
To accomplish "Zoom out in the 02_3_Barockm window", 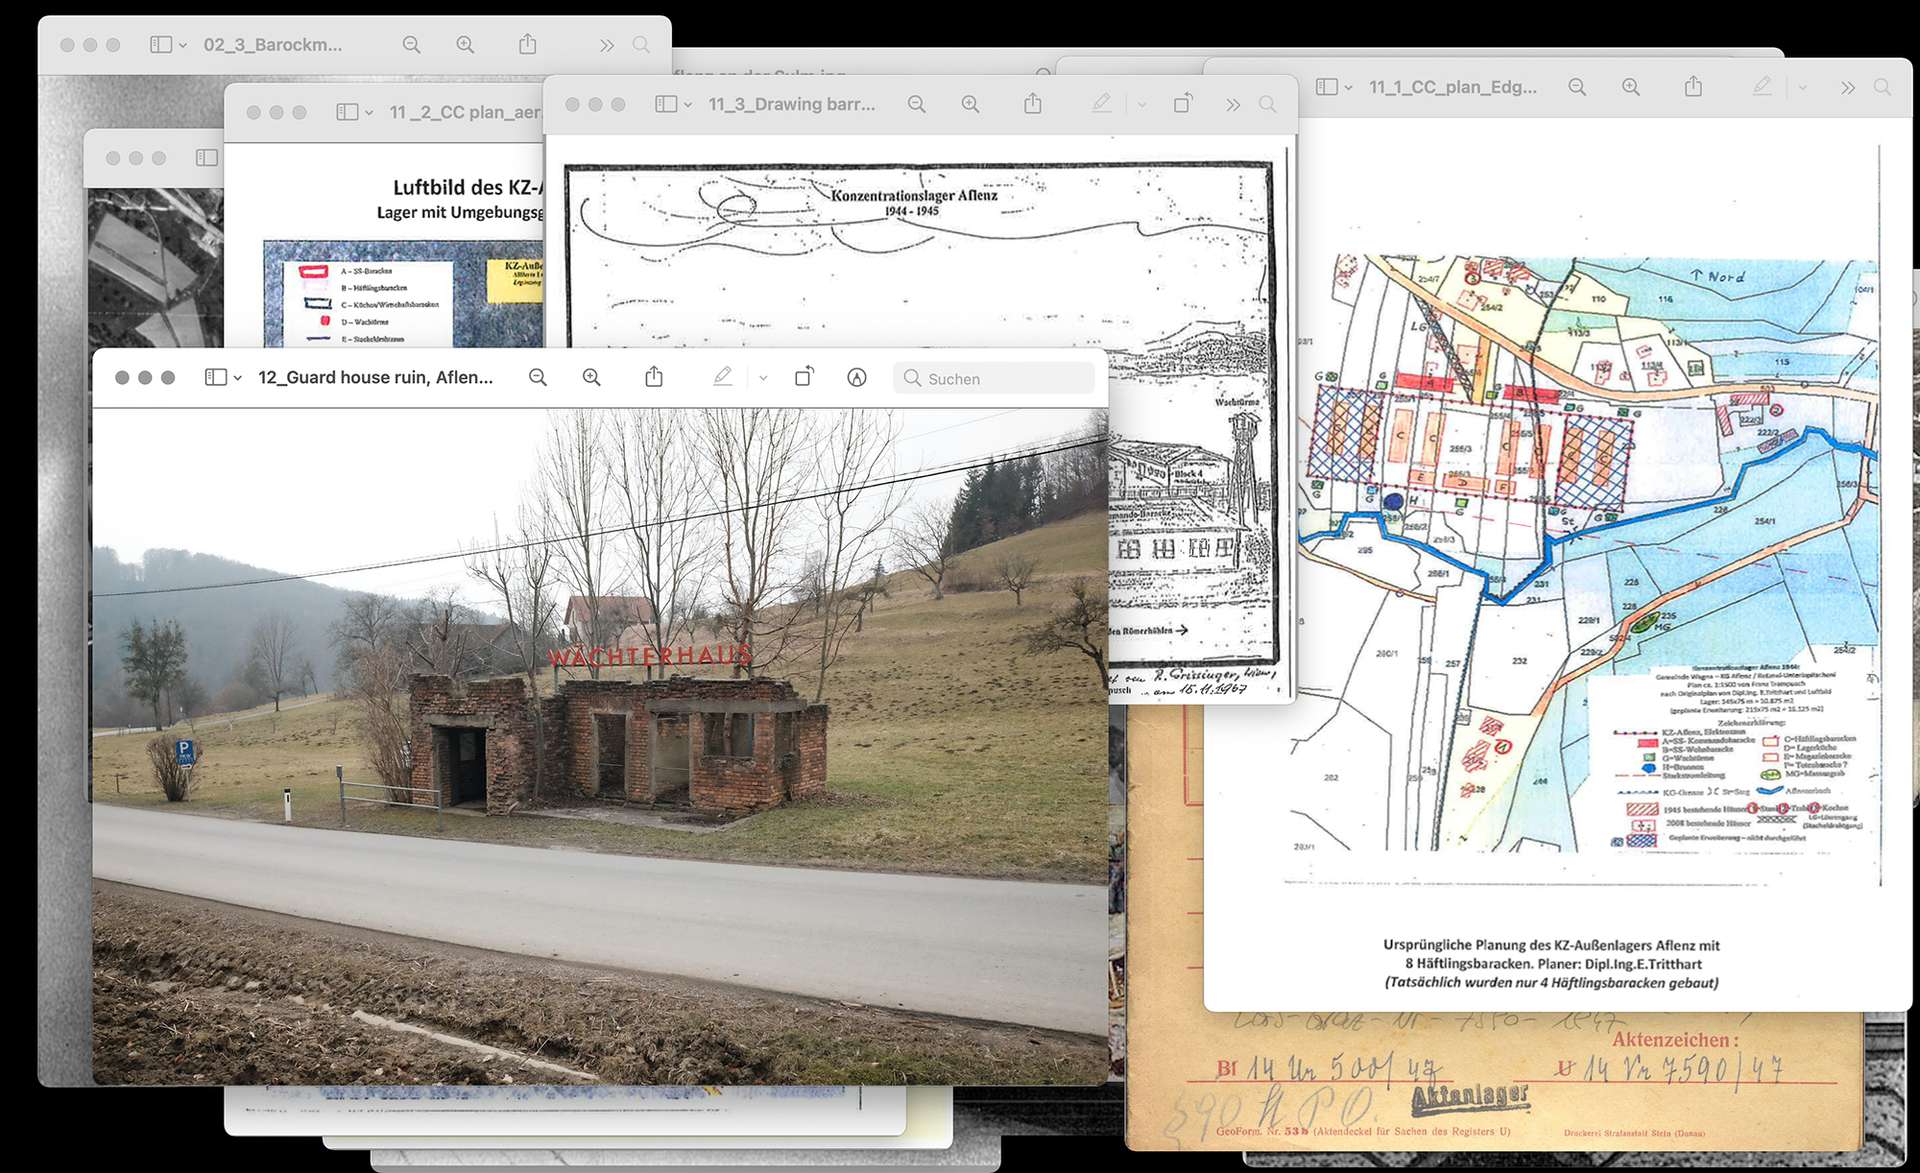I will (411, 45).
